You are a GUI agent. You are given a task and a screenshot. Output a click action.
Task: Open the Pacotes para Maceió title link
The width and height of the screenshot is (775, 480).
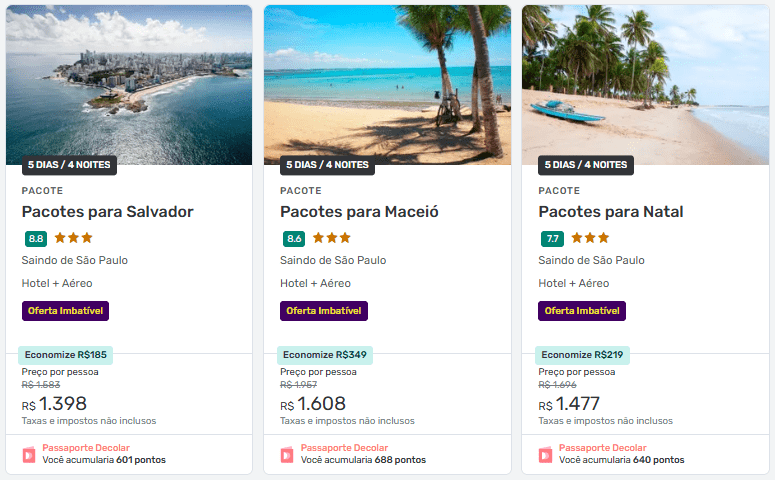click(359, 212)
